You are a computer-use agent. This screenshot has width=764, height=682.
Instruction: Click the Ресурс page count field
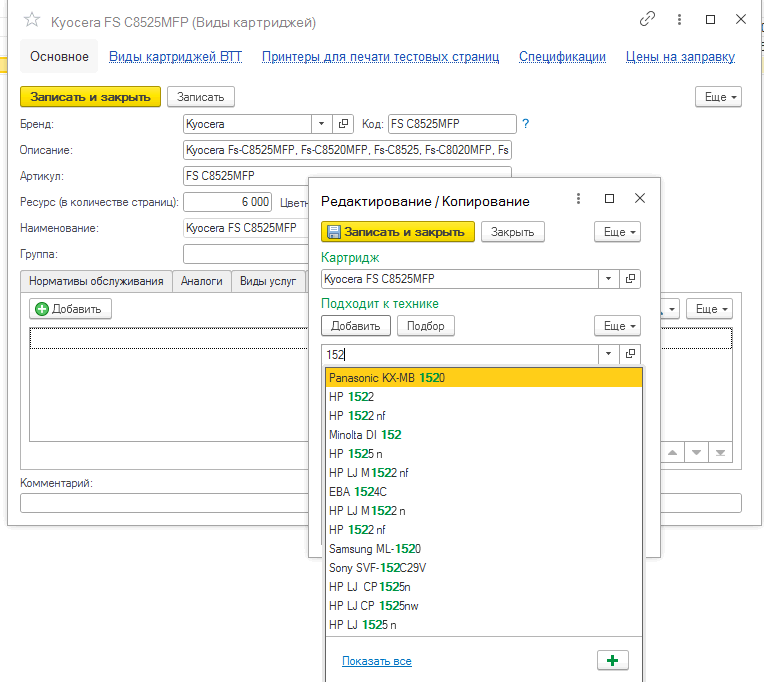click(227, 202)
